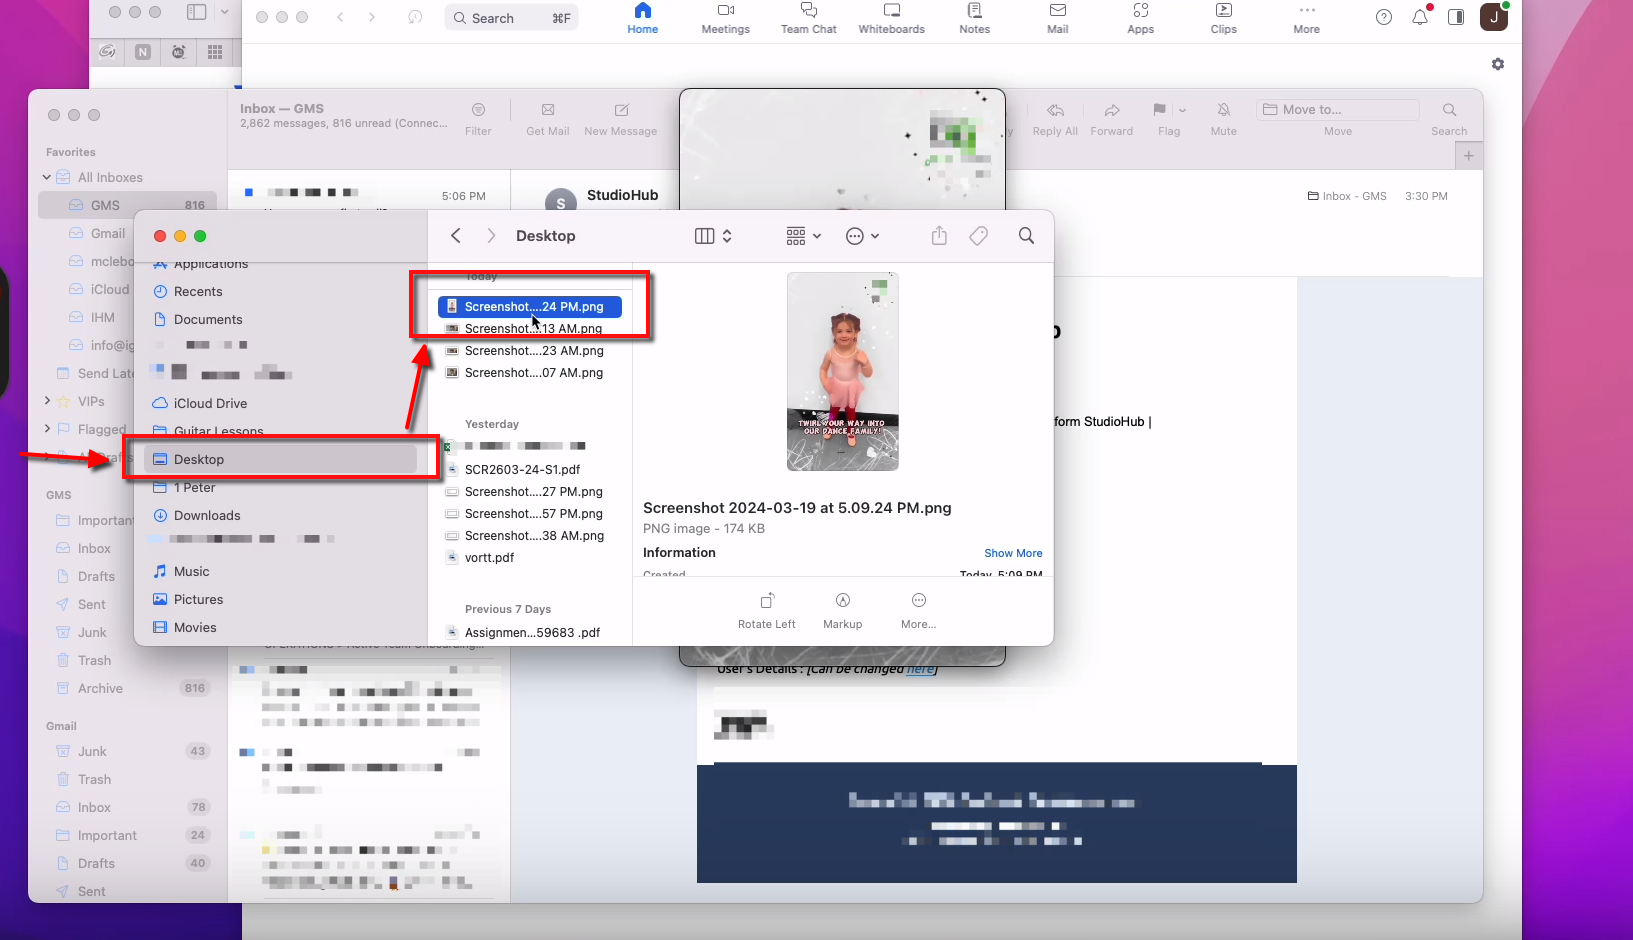
Task: Open Zoom Team Chat tab
Action: [808, 18]
